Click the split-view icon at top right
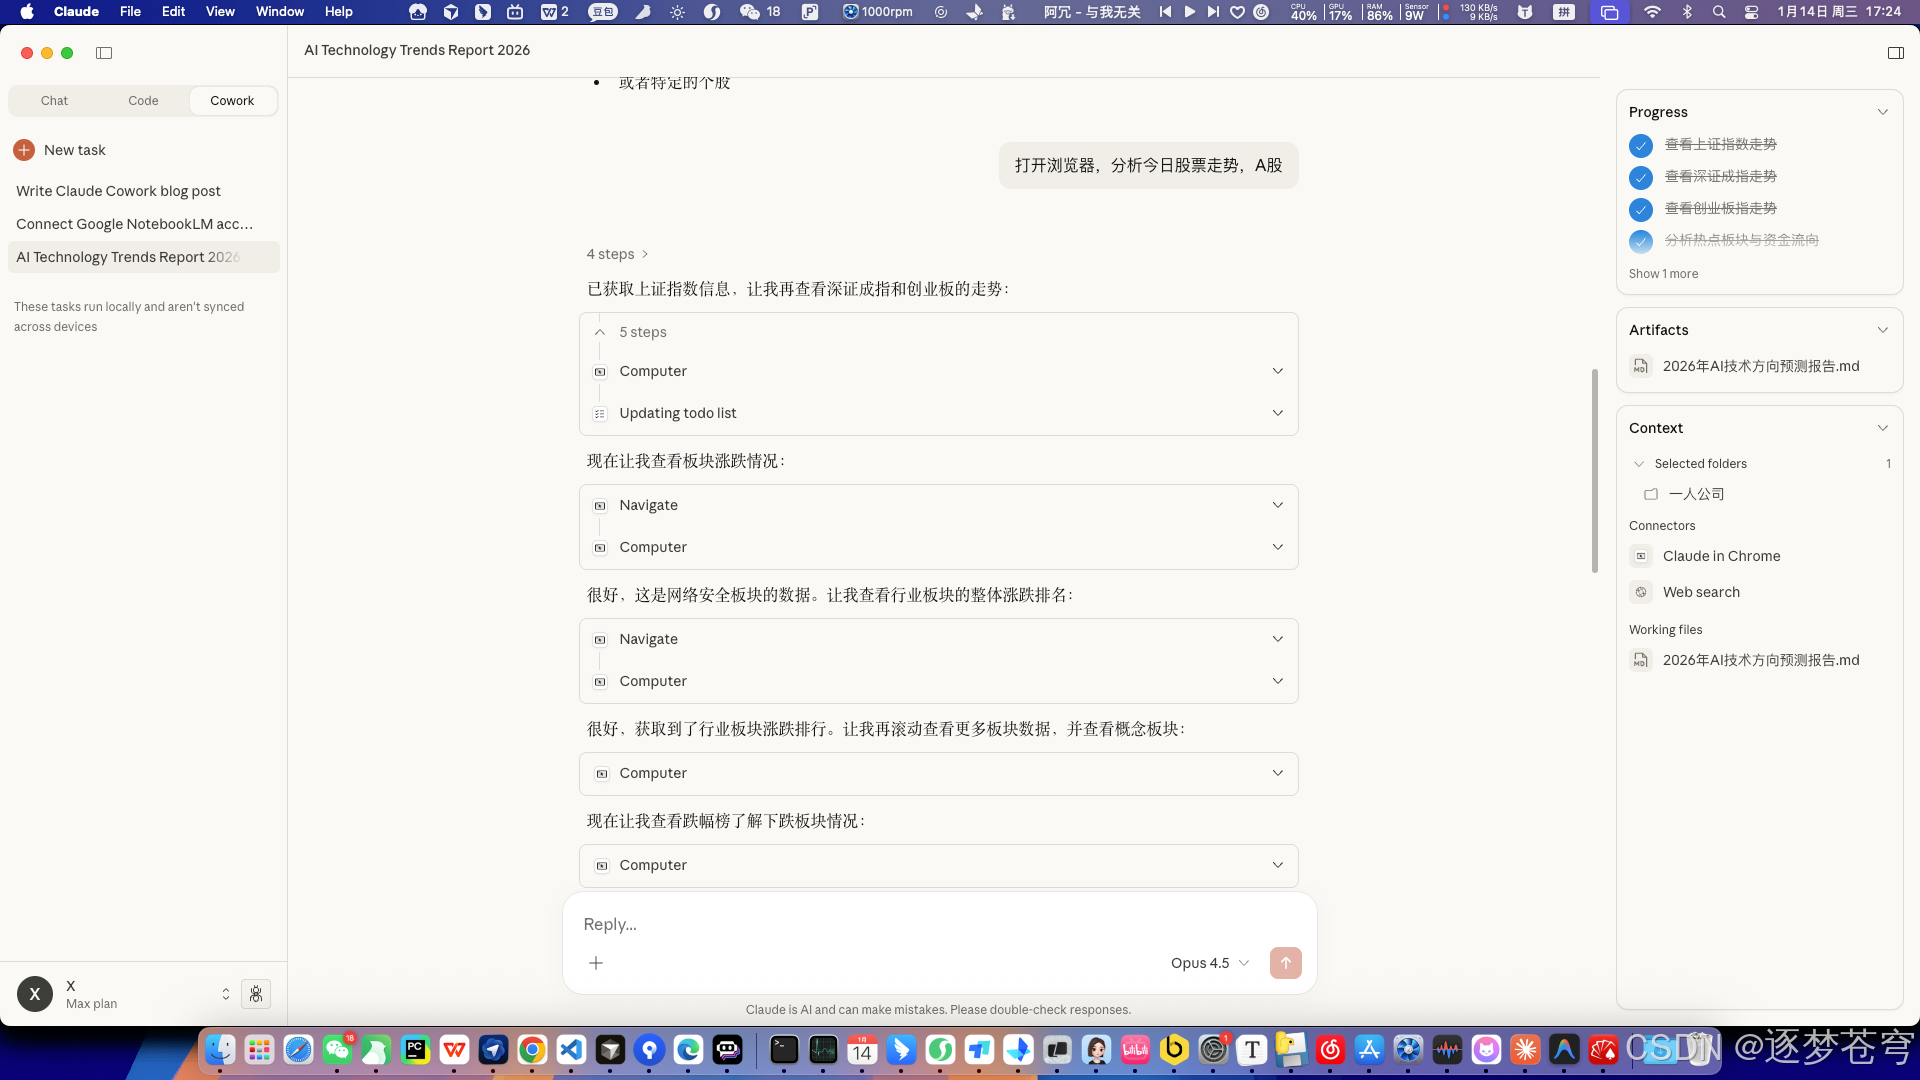Viewport: 1920px width, 1080px height. 1896,53
